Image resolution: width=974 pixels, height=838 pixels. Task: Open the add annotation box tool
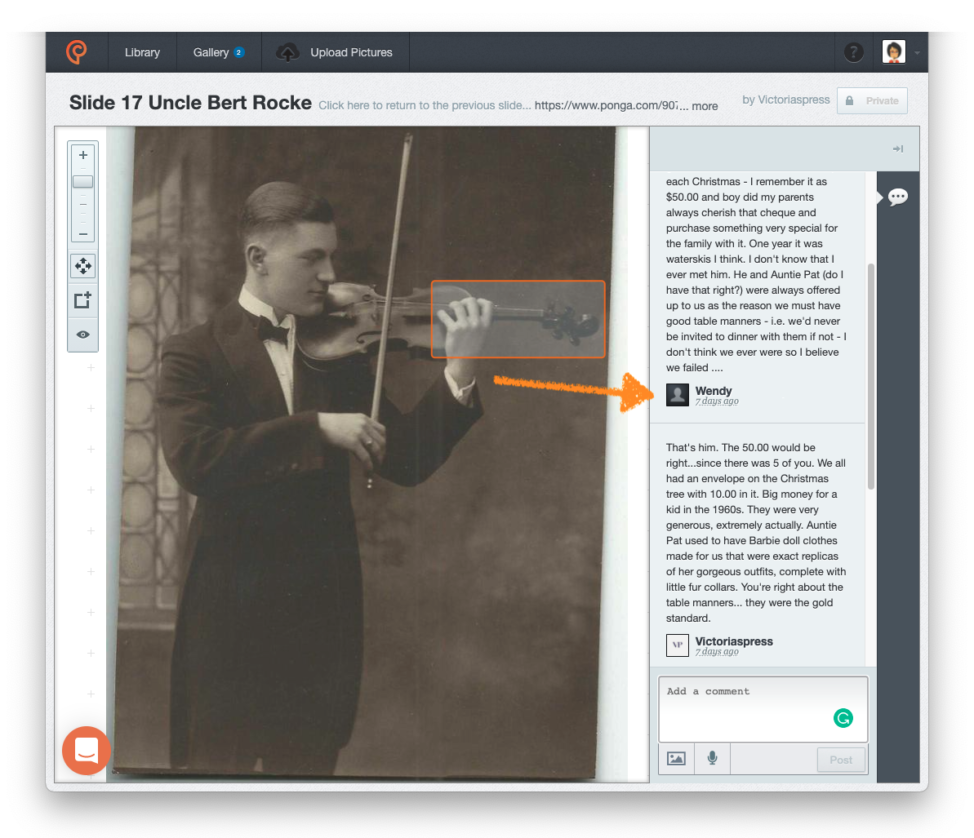83,299
